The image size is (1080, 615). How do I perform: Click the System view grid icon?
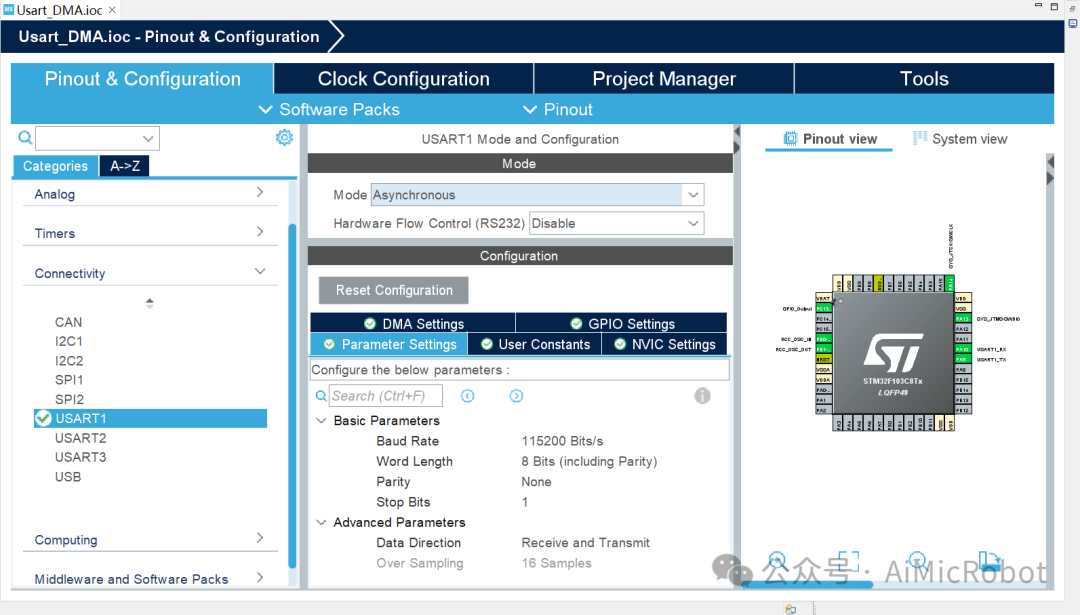(920, 138)
